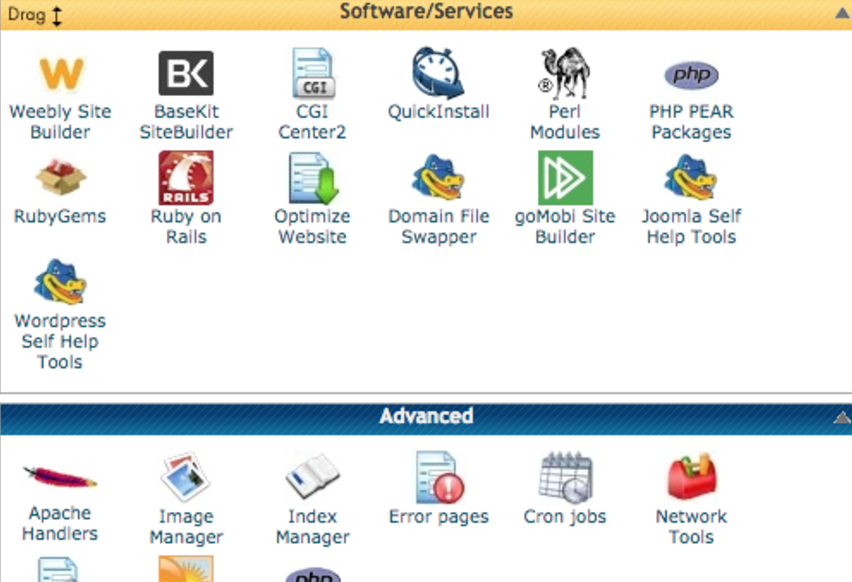
Task: Click the Drag handle on Software/Services
Action: point(35,15)
